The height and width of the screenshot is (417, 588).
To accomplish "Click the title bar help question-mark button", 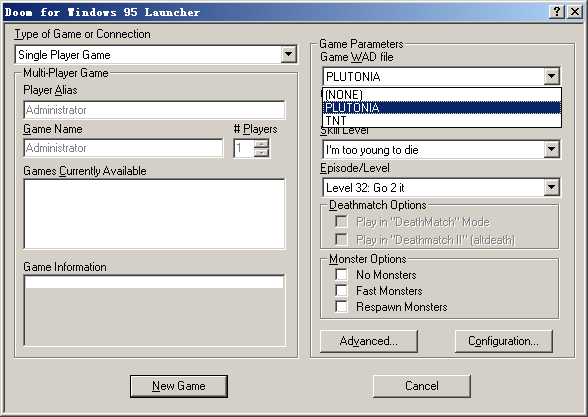I will tap(557, 12).
